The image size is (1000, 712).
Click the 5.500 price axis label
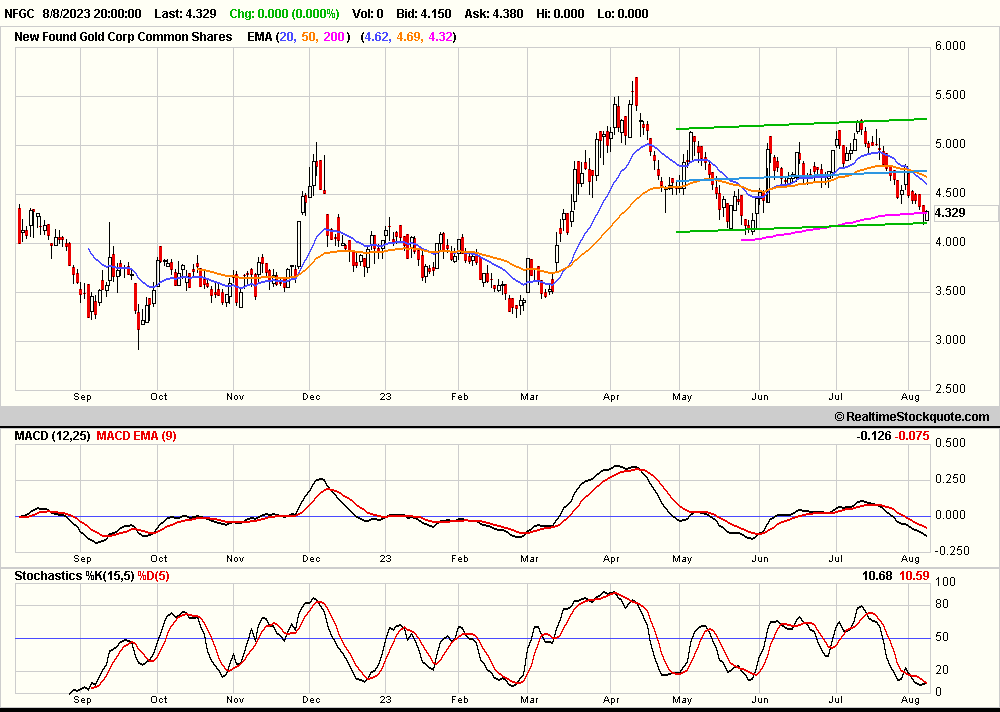[x=950, y=95]
